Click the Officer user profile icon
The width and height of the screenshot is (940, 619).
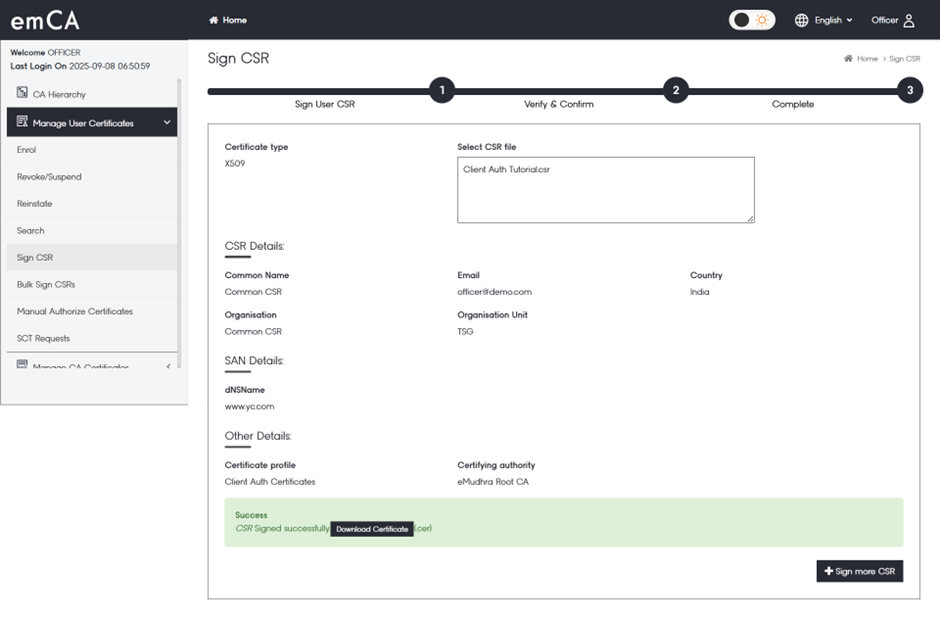(908, 20)
